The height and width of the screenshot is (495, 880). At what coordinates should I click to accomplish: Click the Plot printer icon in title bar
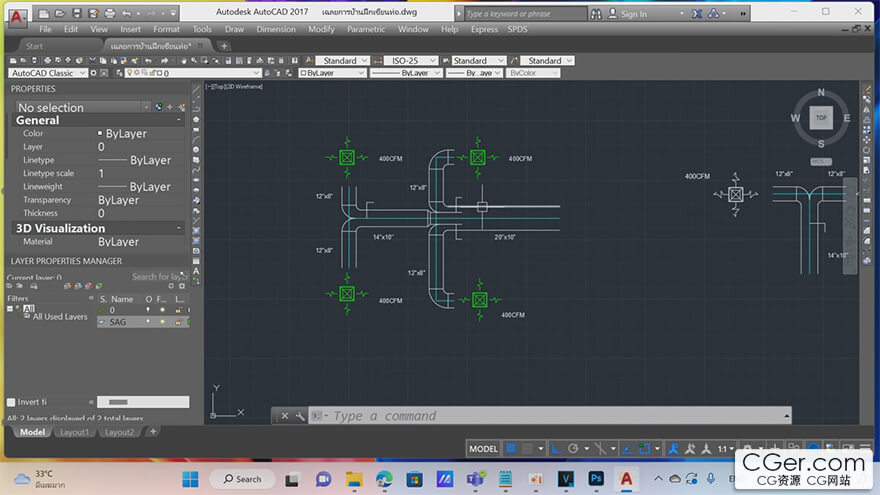[x=108, y=13]
